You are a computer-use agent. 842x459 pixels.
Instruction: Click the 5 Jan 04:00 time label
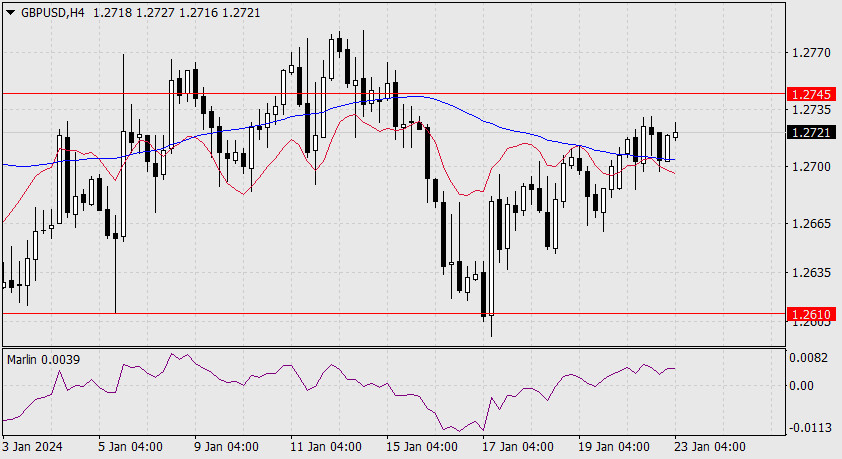[x=130, y=447]
